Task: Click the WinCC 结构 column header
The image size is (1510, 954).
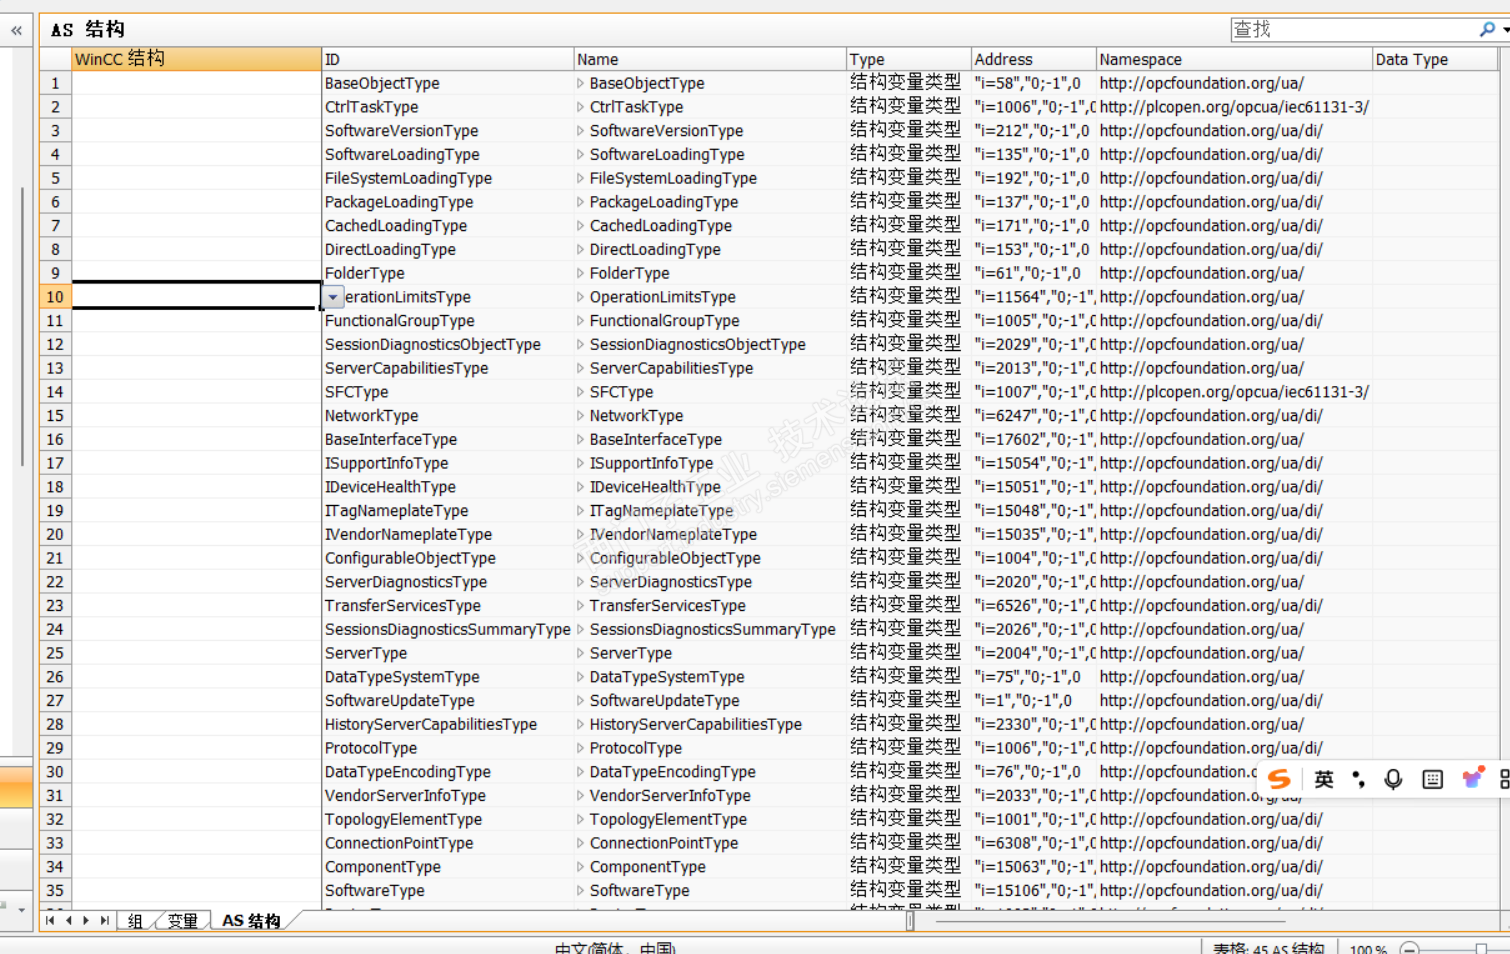Action: coord(196,59)
